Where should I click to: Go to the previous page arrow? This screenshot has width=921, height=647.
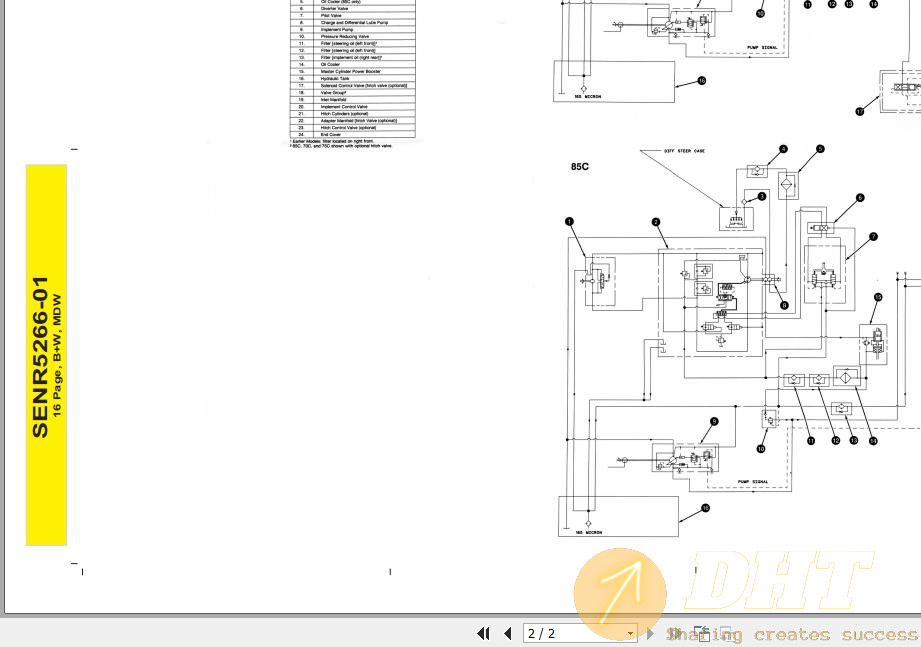tap(508, 633)
